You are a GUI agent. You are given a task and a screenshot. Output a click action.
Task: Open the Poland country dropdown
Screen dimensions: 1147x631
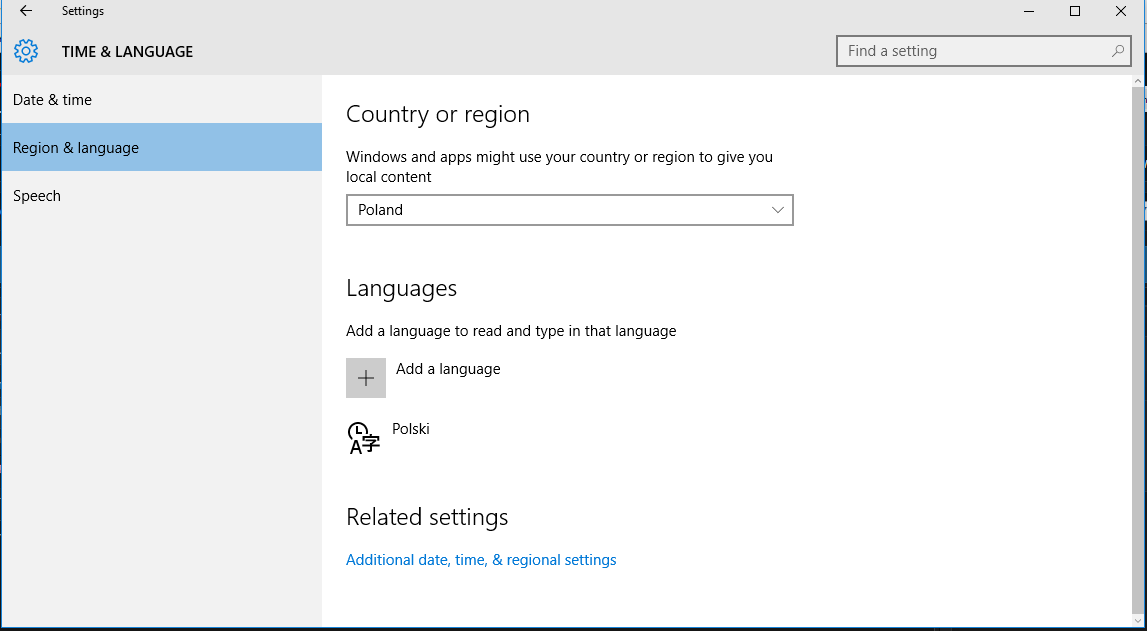click(x=570, y=210)
